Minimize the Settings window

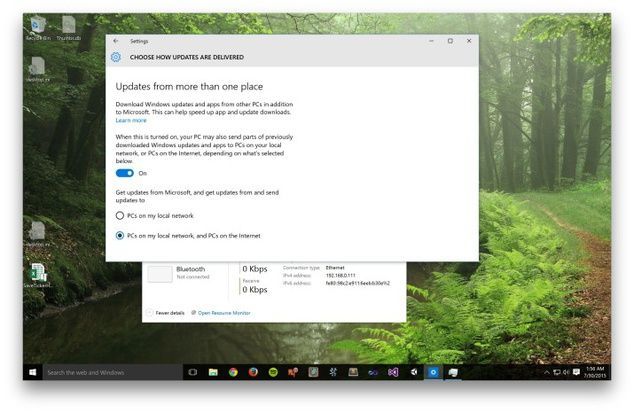coord(431,41)
